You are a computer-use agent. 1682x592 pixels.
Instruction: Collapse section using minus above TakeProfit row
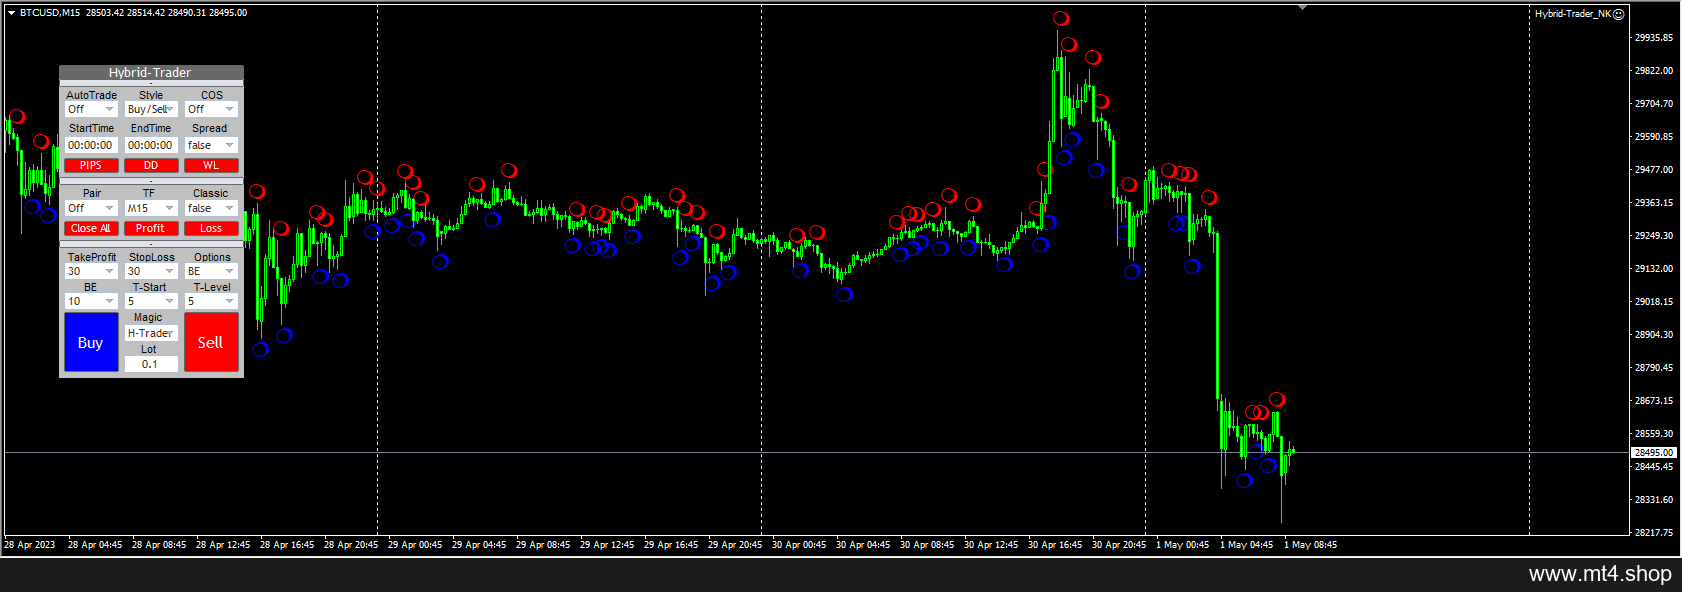coord(151,244)
